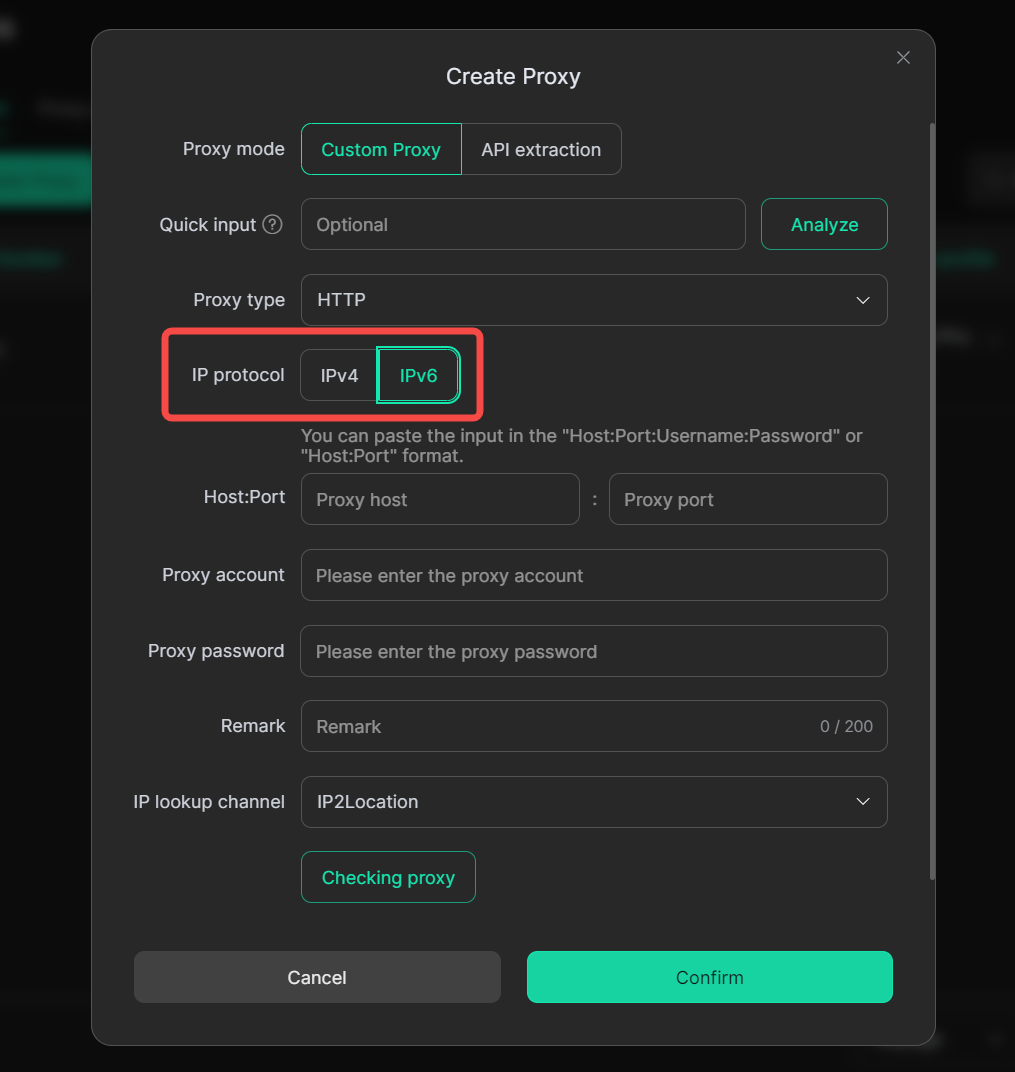Open the HTTP proxy type selector
Image resolution: width=1015 pixels, height=1072 pixels.
594,300
